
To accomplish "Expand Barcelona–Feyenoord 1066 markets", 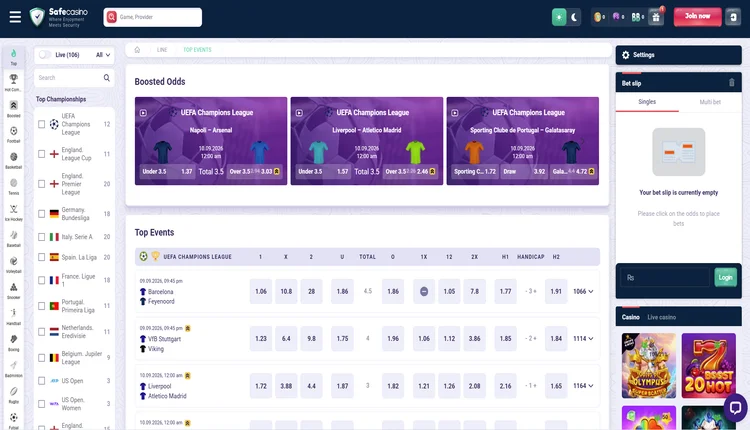I will 583,291.
